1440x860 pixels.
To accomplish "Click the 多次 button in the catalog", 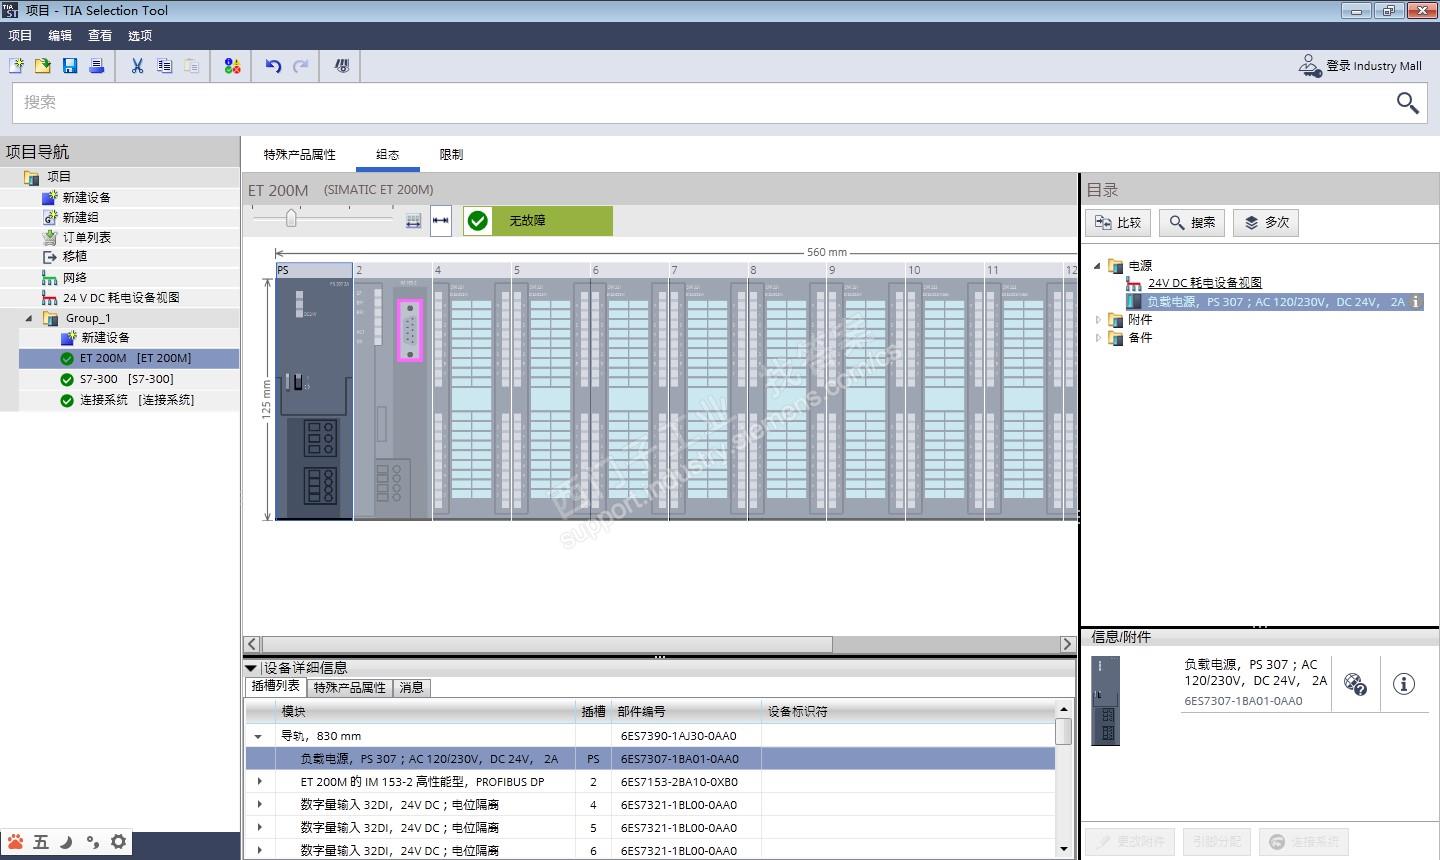I will point(1266,222).
